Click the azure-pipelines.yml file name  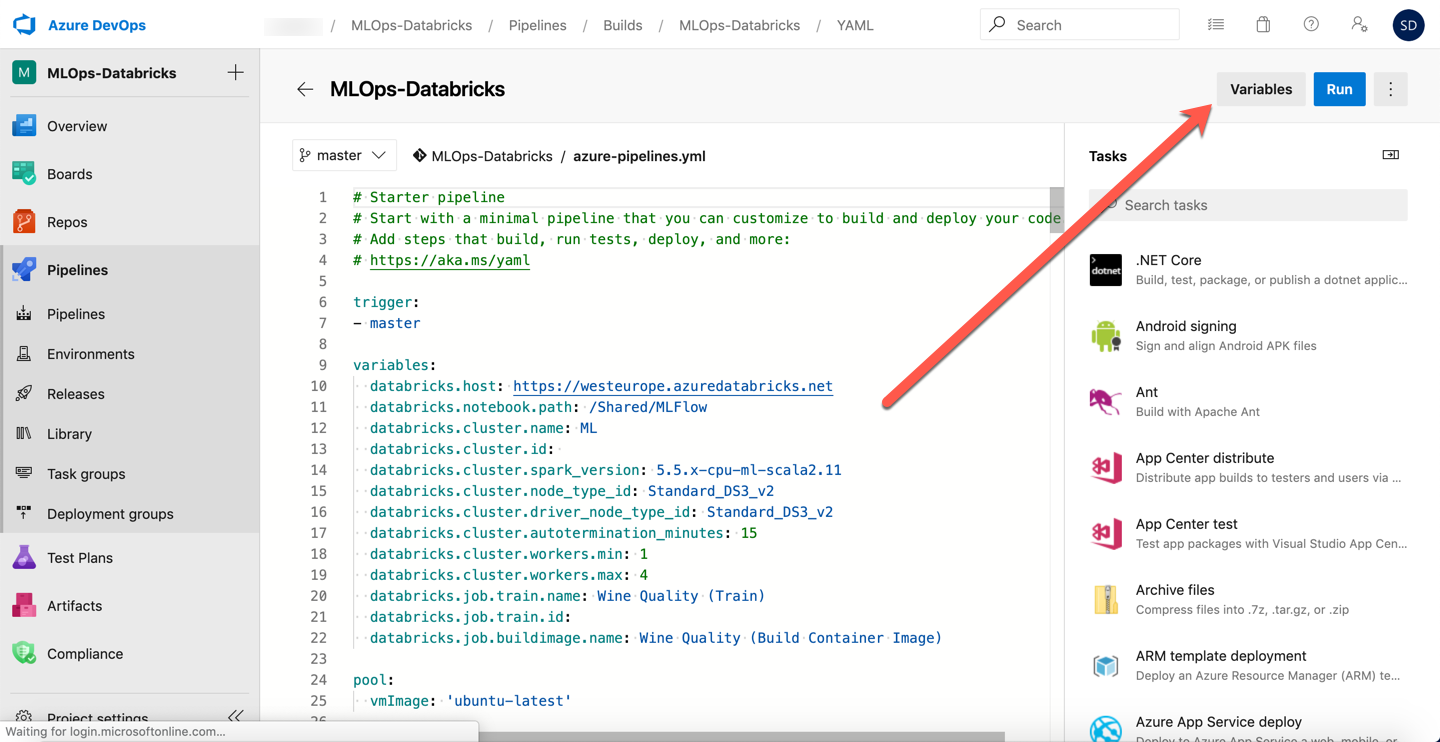point(639,156)
